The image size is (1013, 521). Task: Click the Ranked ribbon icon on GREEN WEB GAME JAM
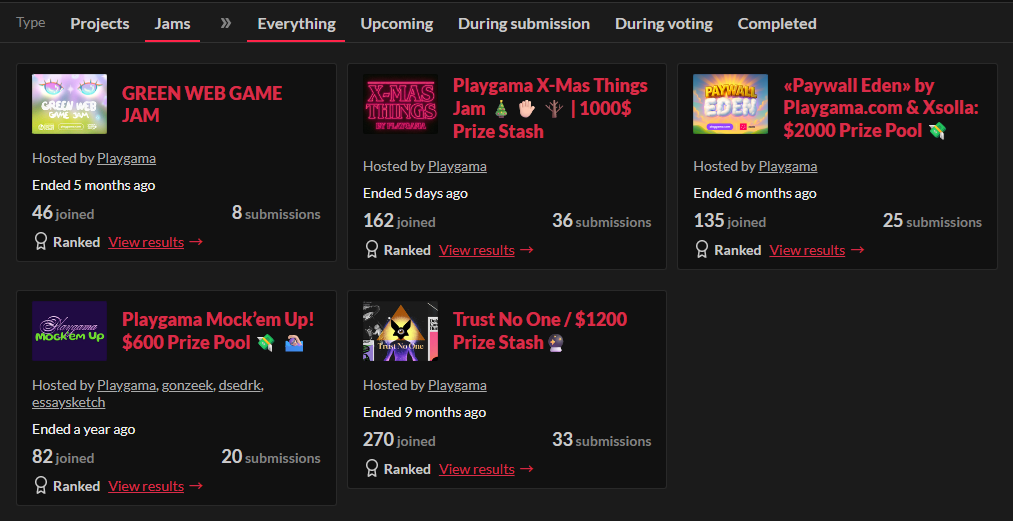[41, 241]
